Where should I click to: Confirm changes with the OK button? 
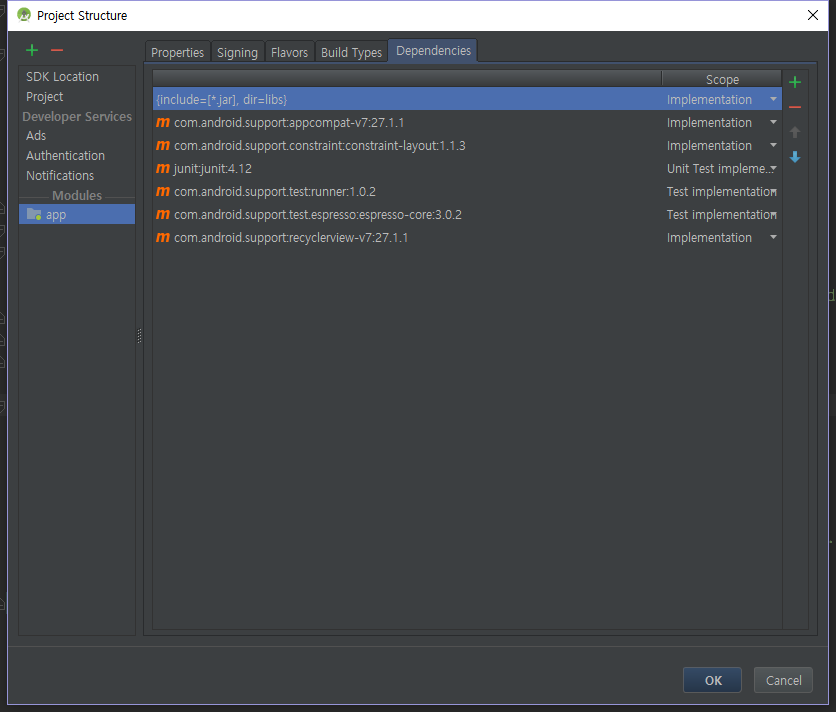coord(712,680)
